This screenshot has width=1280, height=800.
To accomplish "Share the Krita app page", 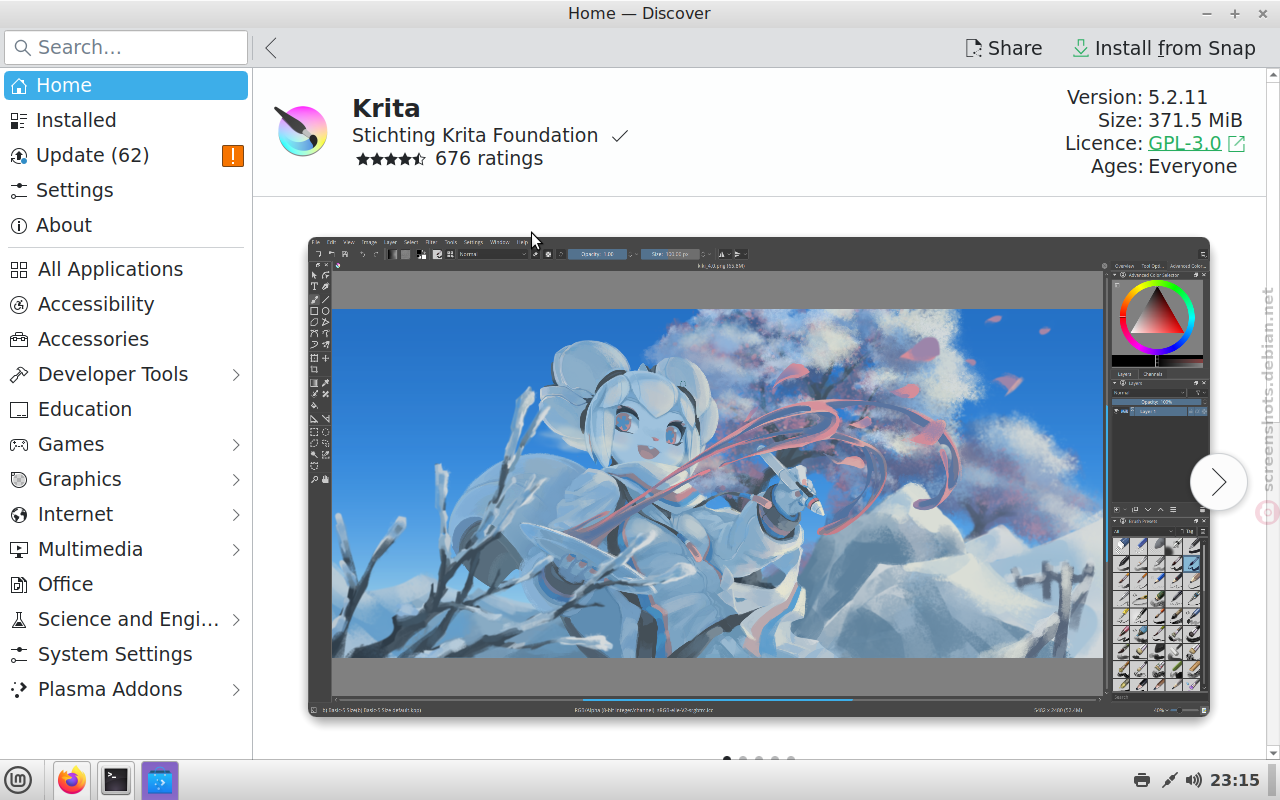I will click(1003, 48).
